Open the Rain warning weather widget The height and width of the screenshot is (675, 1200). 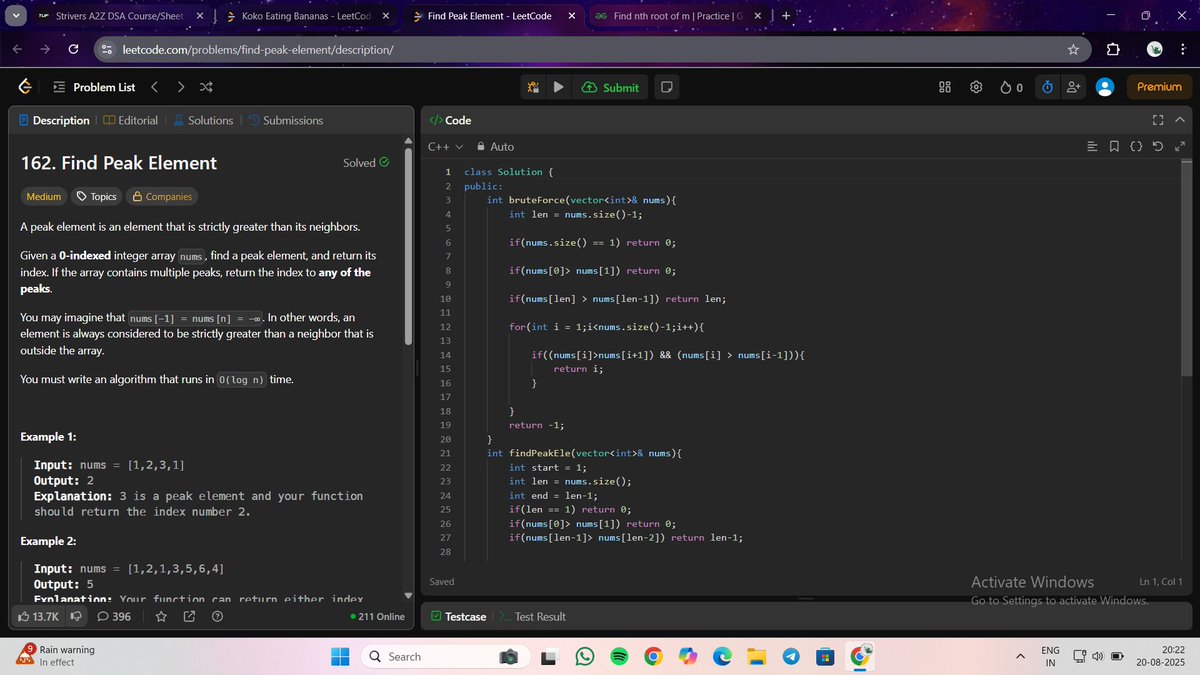tap(55, 656)
